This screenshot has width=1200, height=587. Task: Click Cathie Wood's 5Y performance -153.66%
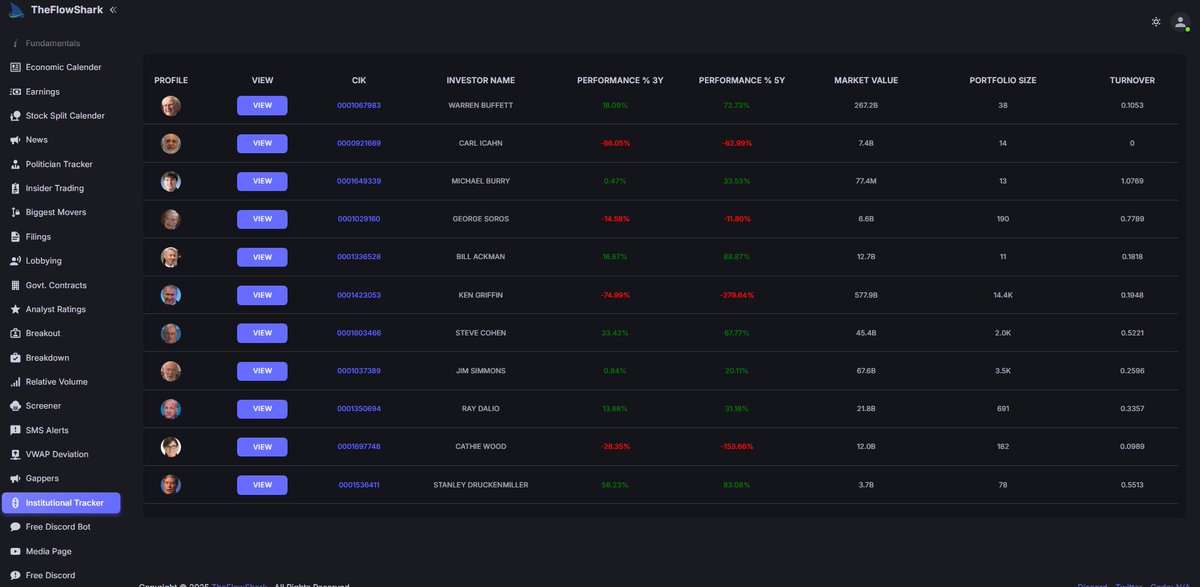click(737, 447)
